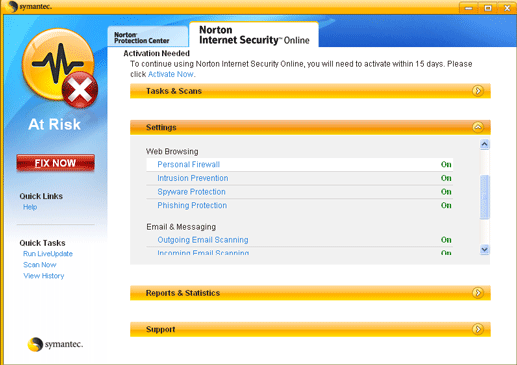Click the Symantec logo at bottom of sidebar
Image resolution: width=517 pixels, height=365 pixels.
click(55, 344)
